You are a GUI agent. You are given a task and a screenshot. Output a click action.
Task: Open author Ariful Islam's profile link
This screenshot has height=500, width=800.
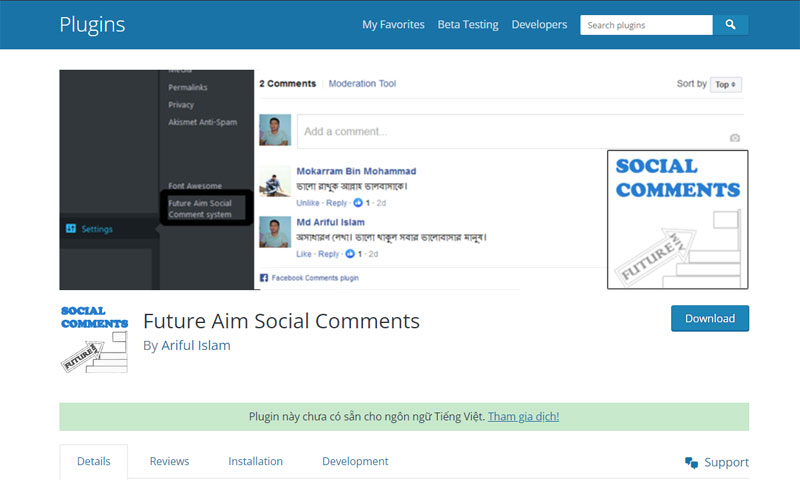(x=196, y=345)
